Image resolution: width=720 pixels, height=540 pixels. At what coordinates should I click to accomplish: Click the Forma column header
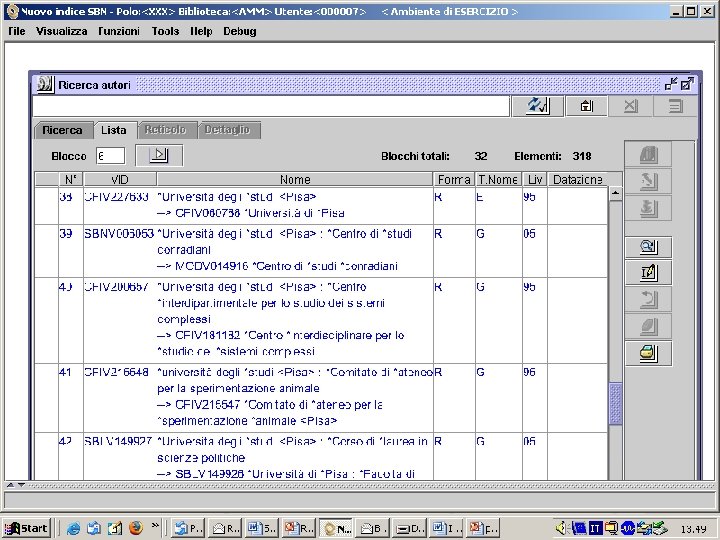[454, 180]
